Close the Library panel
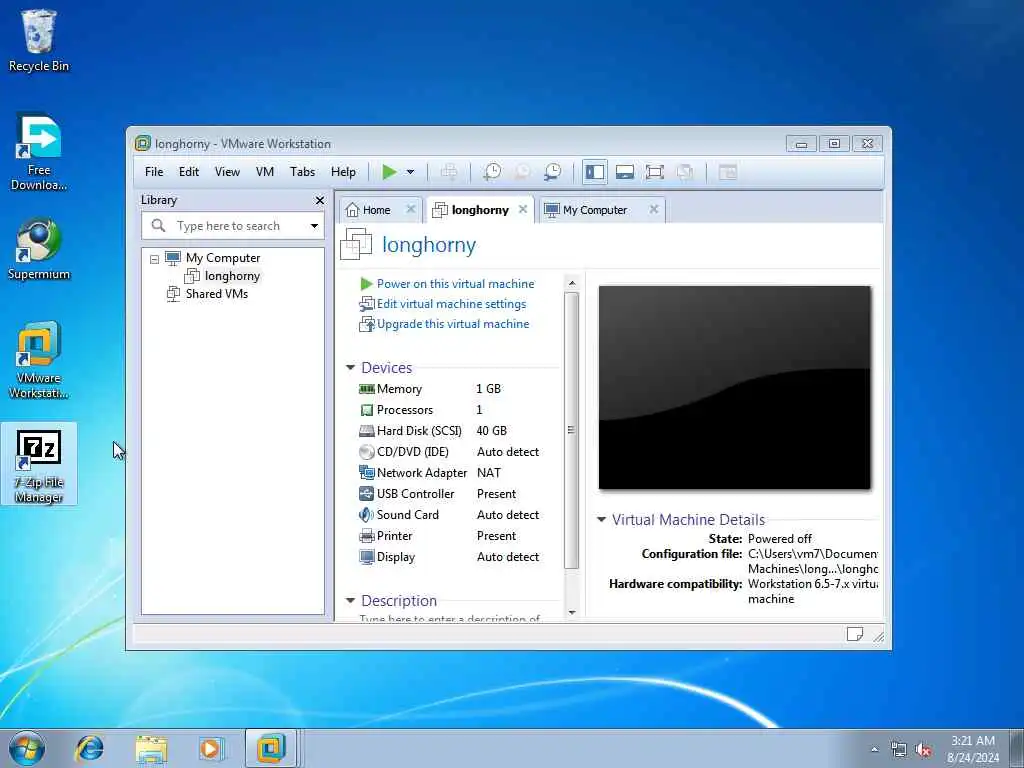Viewport: 1024px width, 768px height. pyautogui.click(x=319, y=200)
